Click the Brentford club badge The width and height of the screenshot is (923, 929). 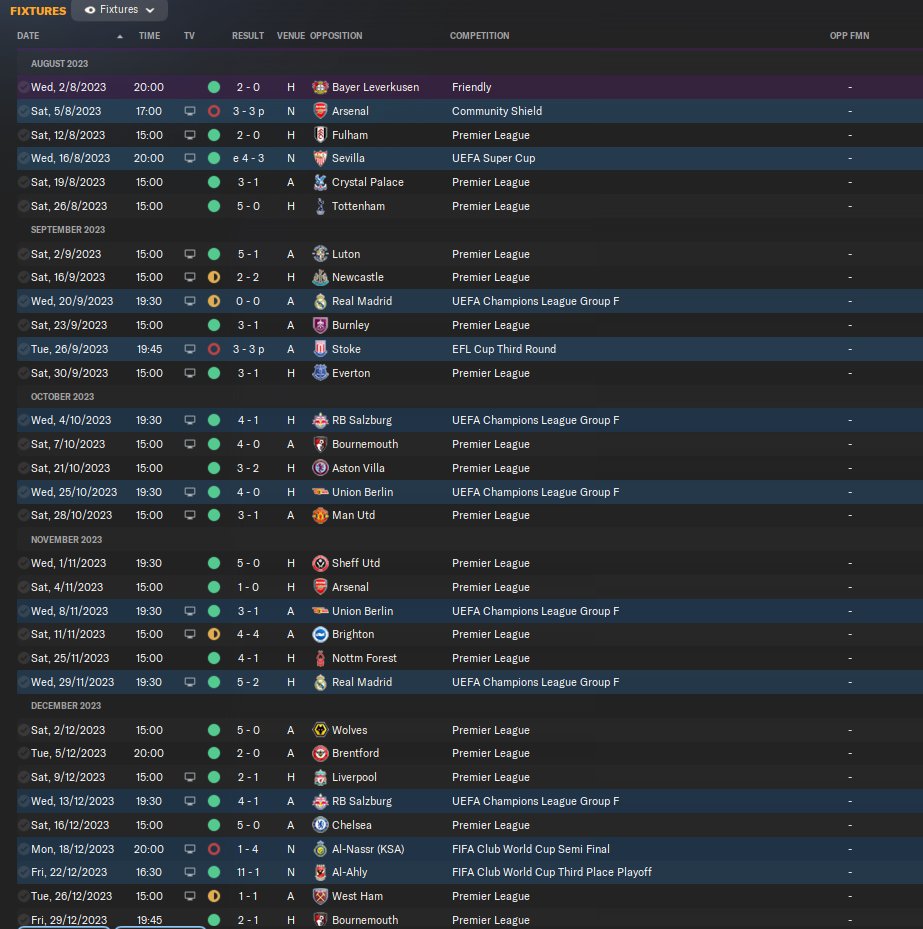320,753
